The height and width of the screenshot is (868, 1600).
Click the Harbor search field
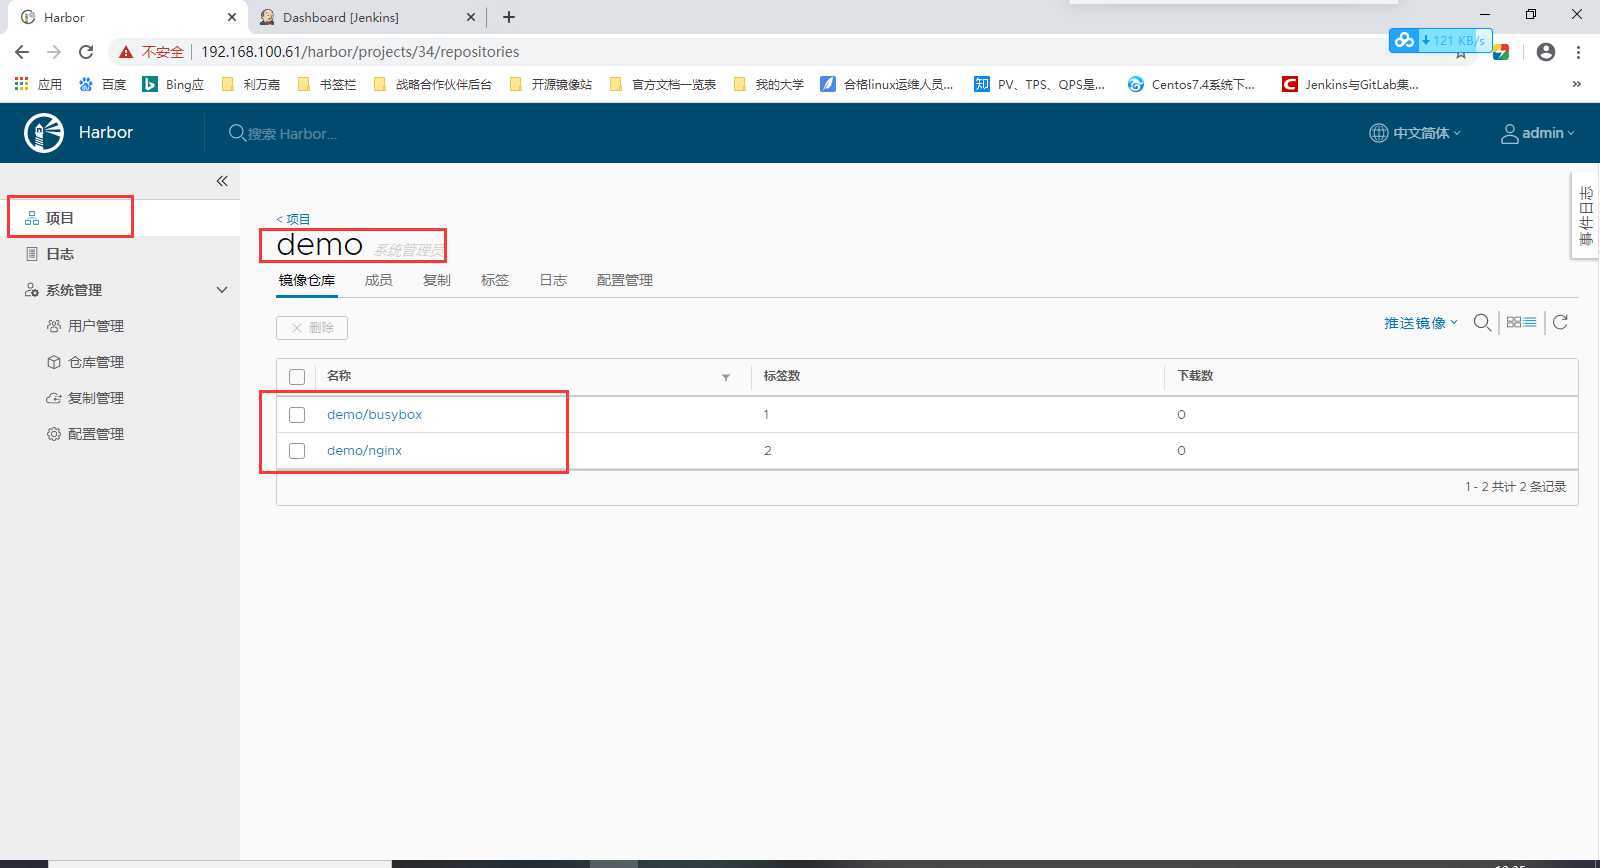coord(290,133)
